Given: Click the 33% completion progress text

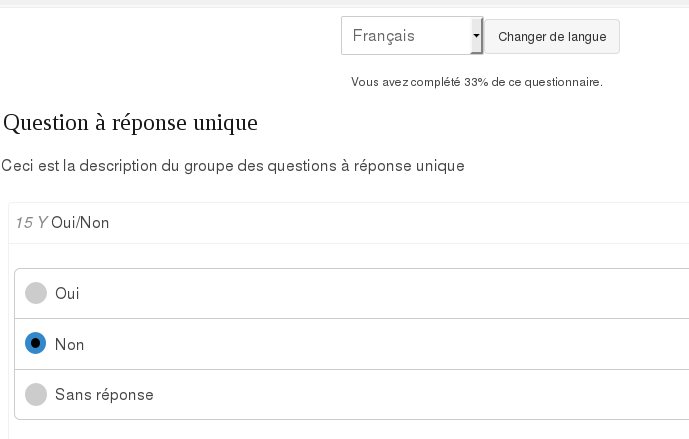Looking at the screenshot, I should coord(477,82).
